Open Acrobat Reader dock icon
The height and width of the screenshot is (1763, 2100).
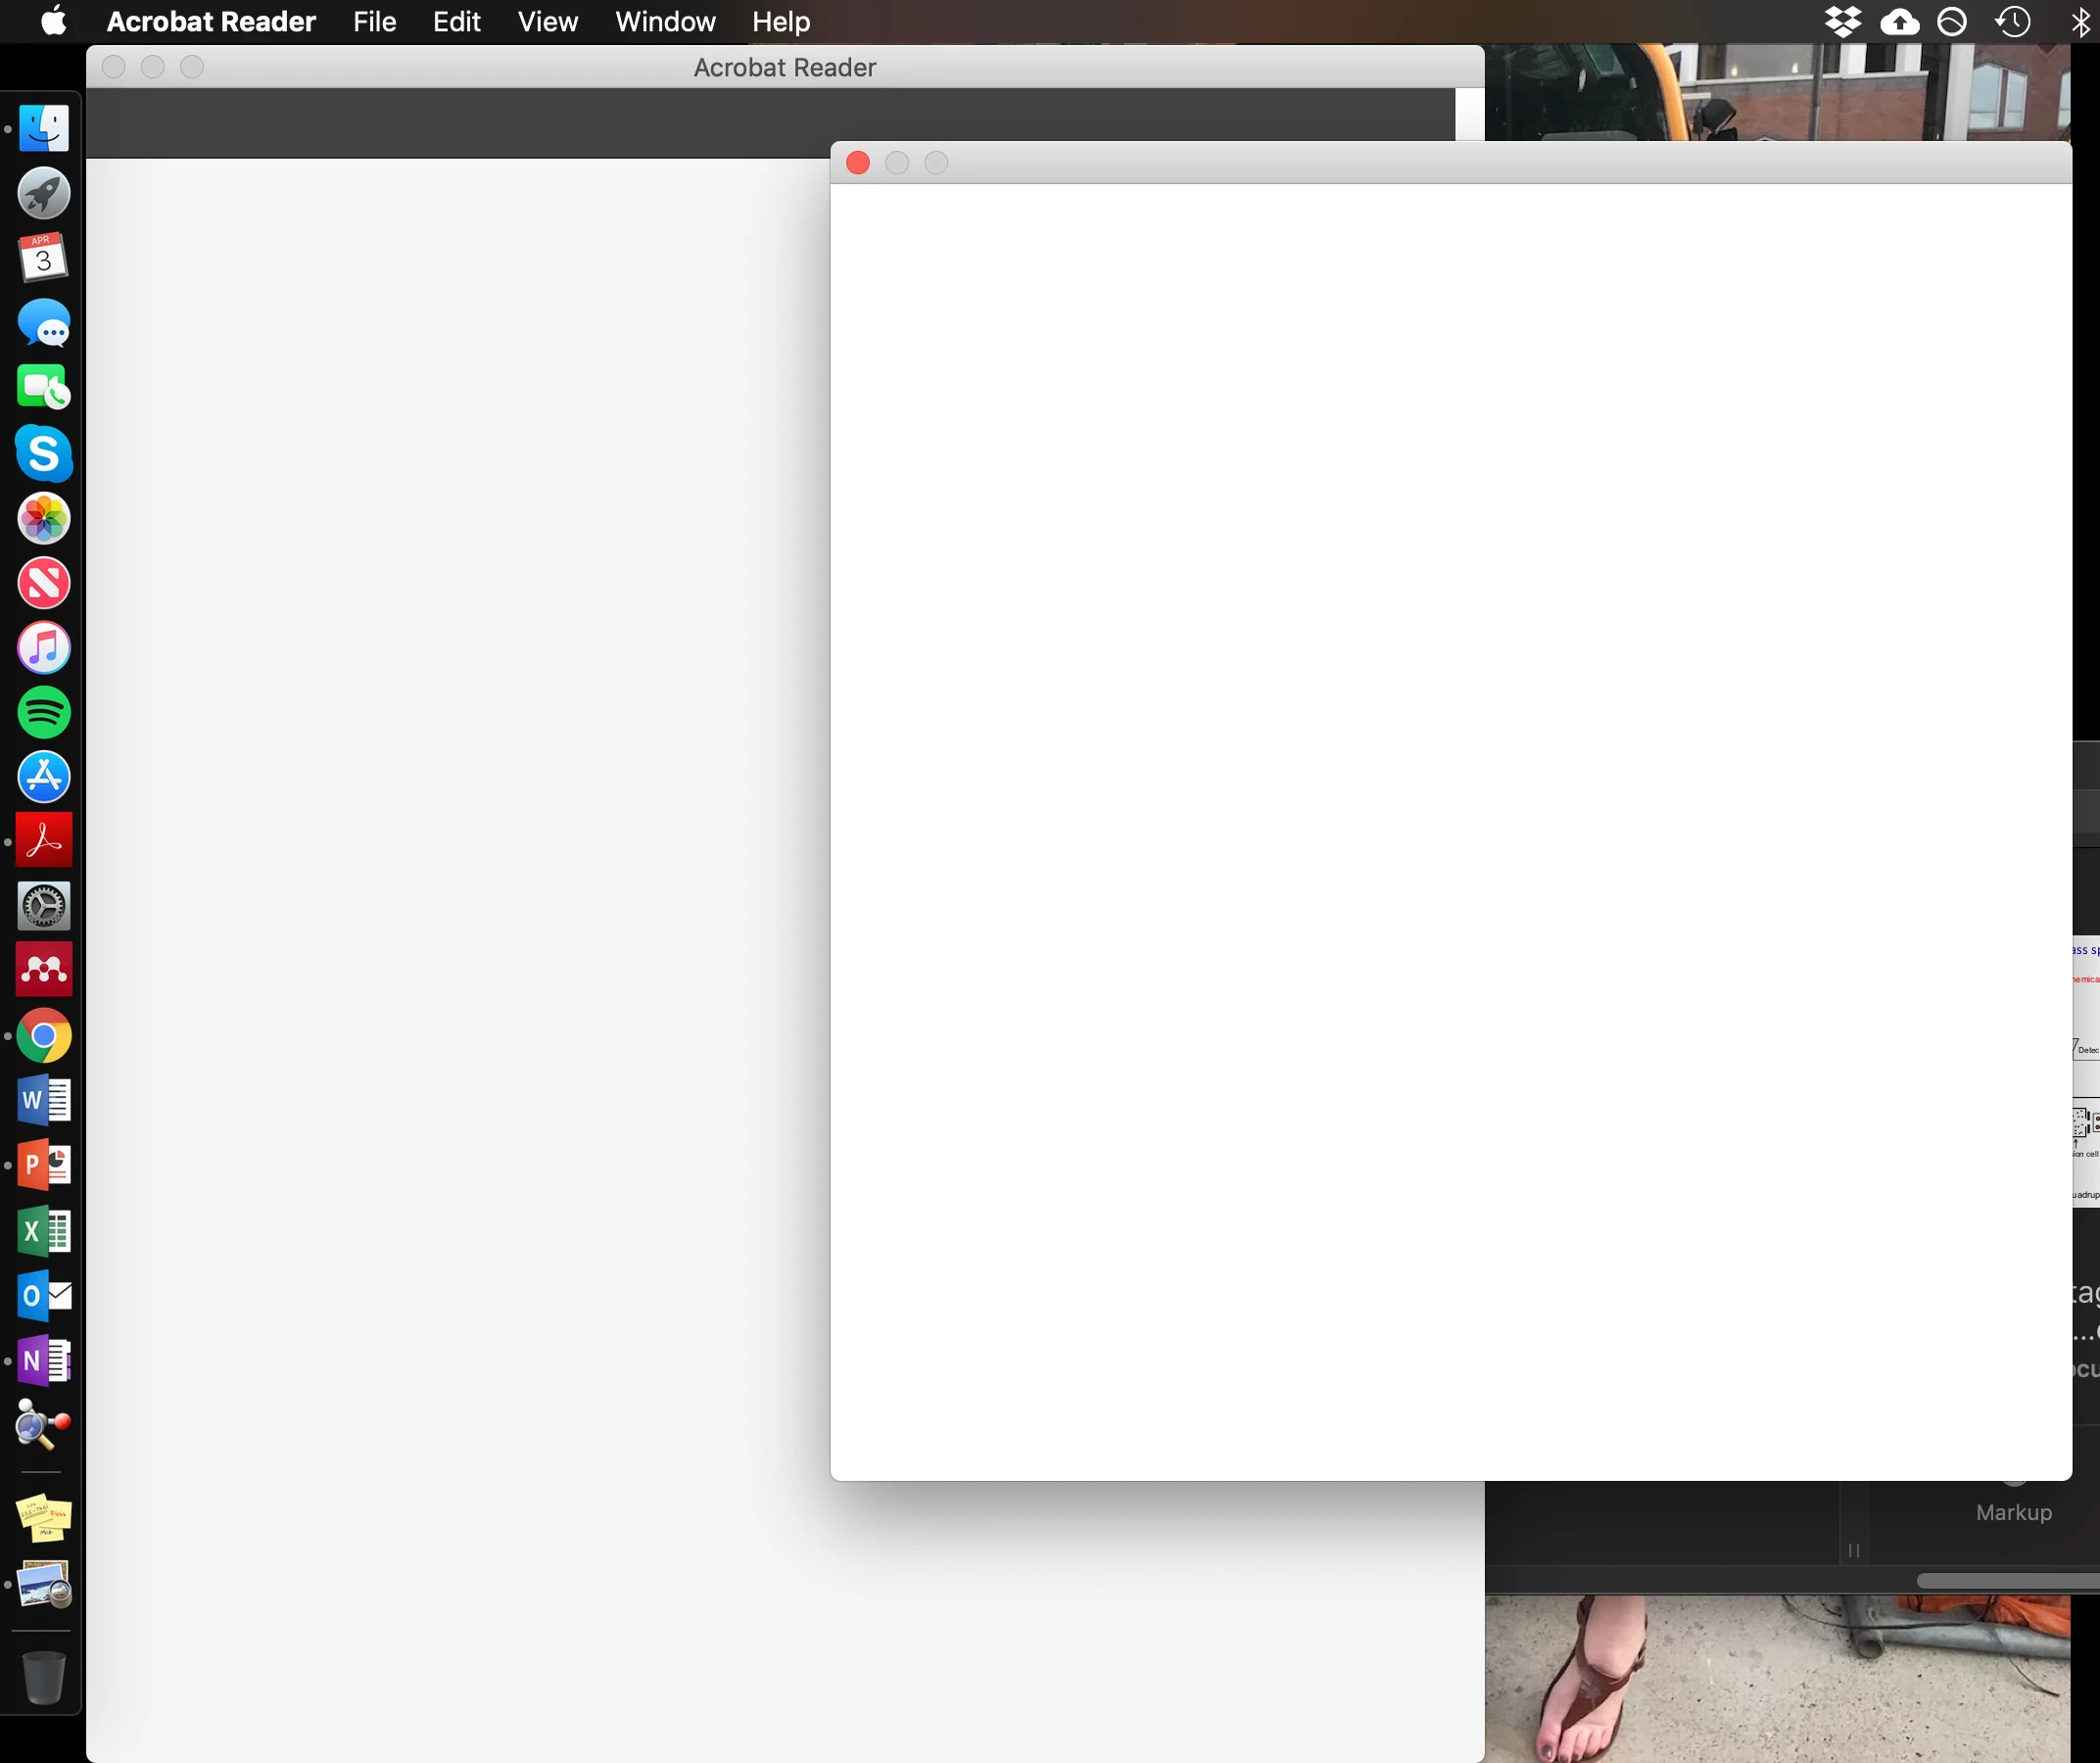(44, 841)
